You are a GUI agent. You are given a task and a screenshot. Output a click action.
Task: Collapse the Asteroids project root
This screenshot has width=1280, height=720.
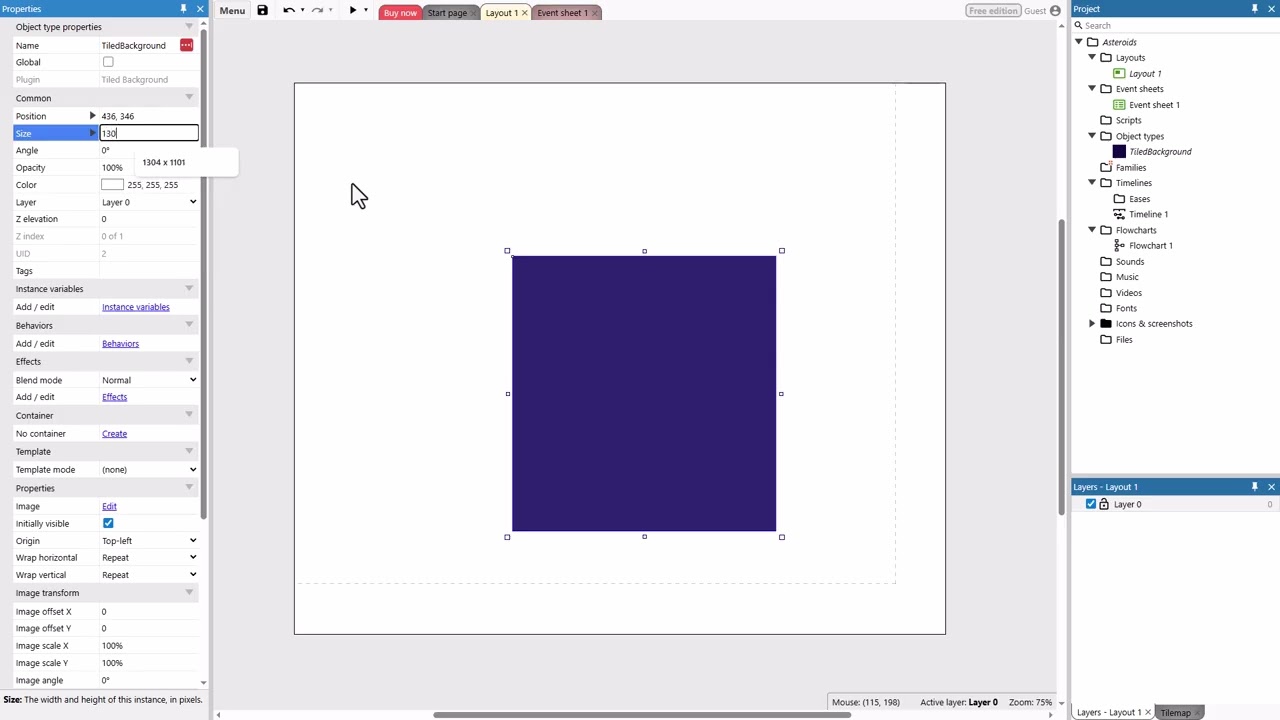coord(1079,42)
